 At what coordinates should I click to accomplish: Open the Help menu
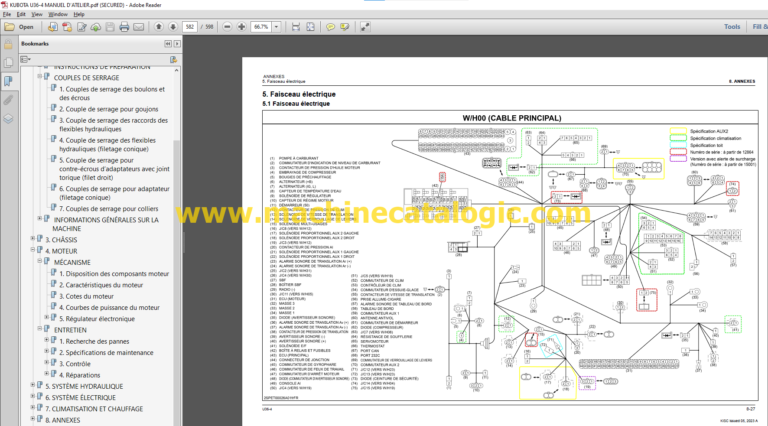coord(79,14)
